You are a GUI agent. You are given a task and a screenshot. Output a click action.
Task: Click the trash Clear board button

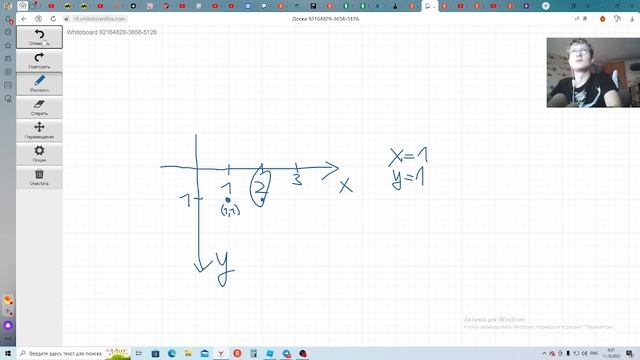(x=39, y=177)
